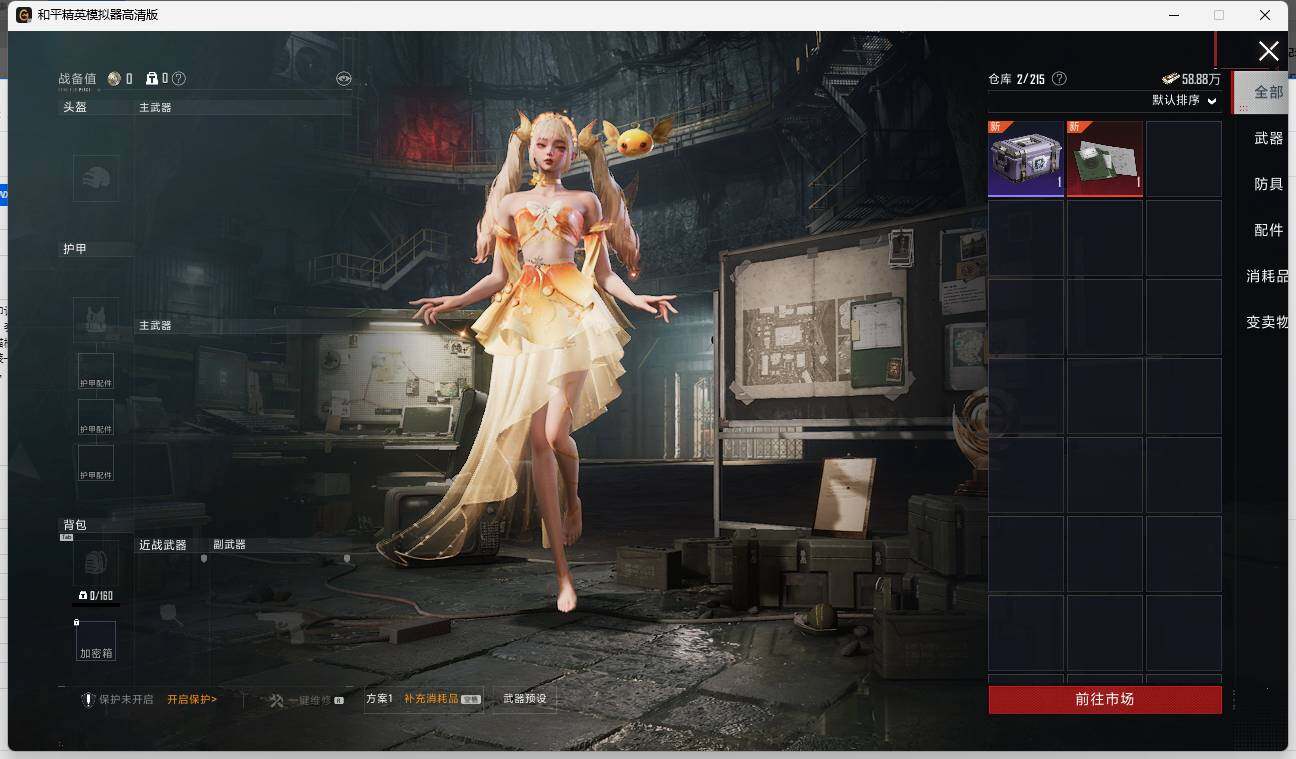Switch to the 武器 category tab
This screenshot has width=1296, height=759.
(1268, 138)
